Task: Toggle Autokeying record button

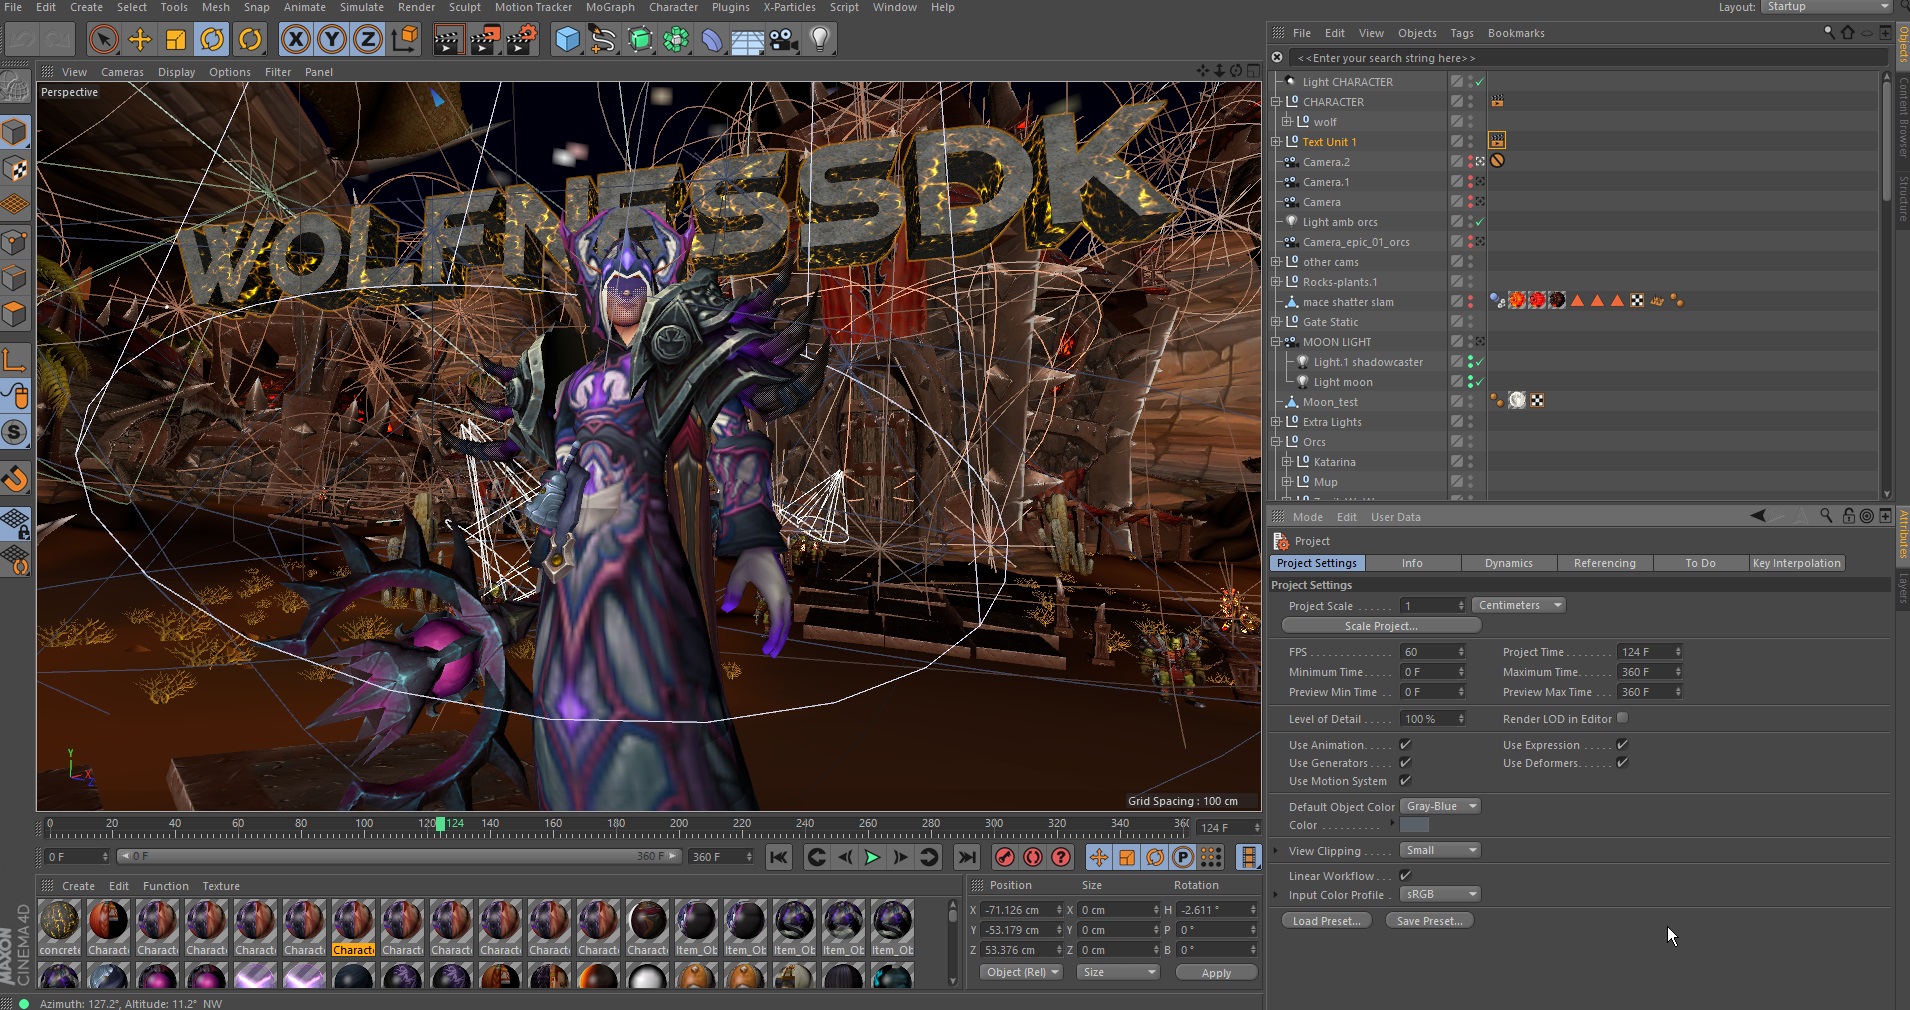Action: click(x=1033, y=857)
